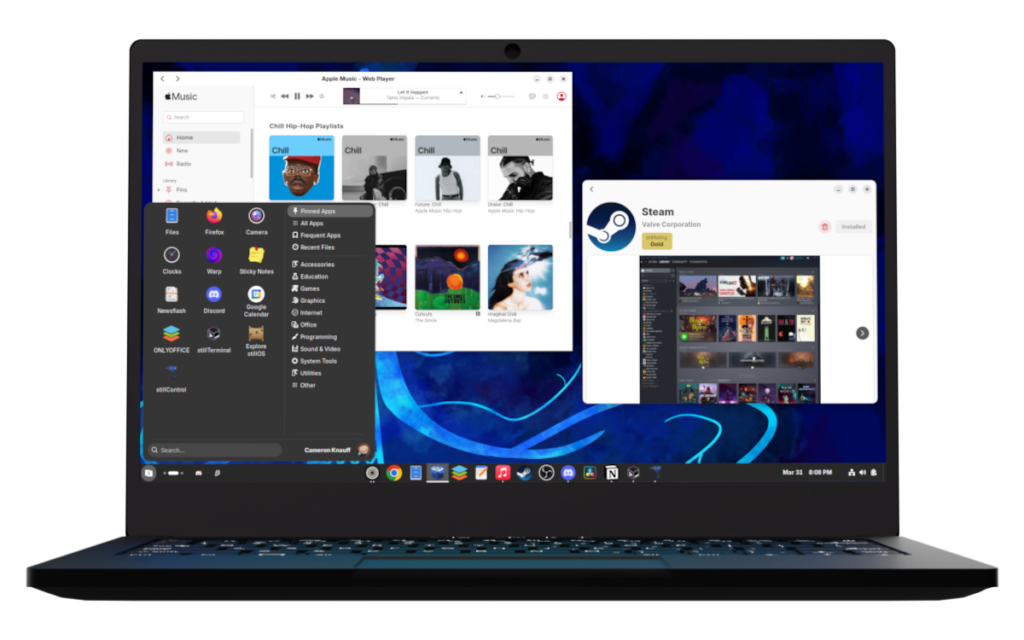
Task: Click the uninstall trash icon for Steam
Action: pos(825,227)
